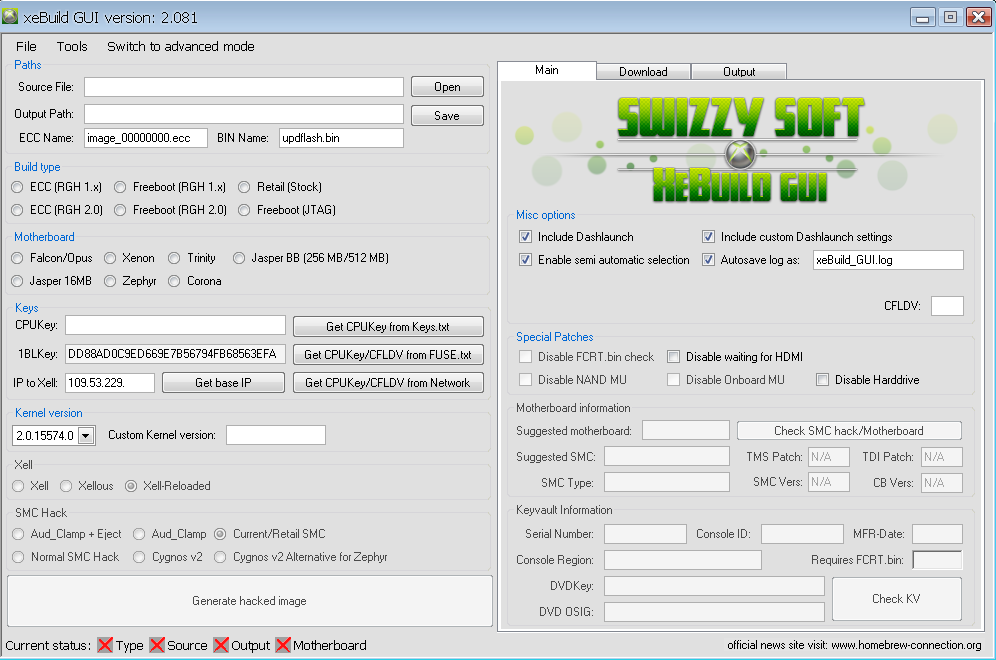Click the red X Output status icon
Viewport: 996px width, 660px height.
coord(221,645)
